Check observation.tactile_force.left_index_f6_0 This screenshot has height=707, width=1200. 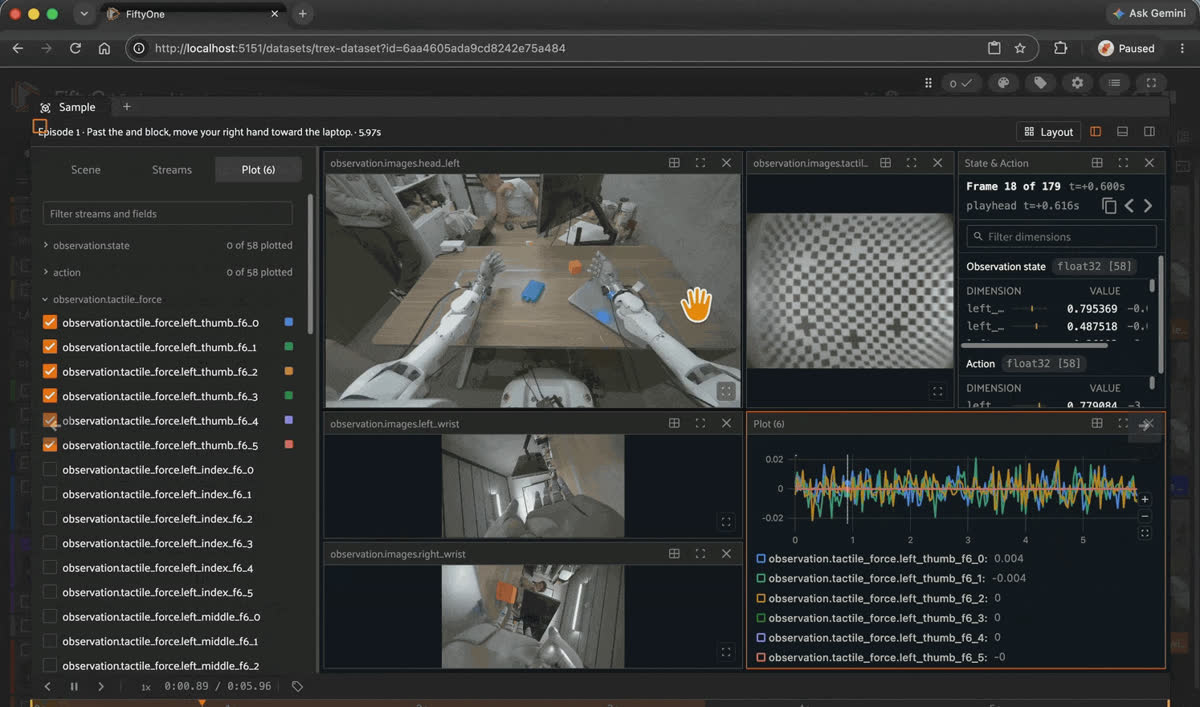(50, 469)
